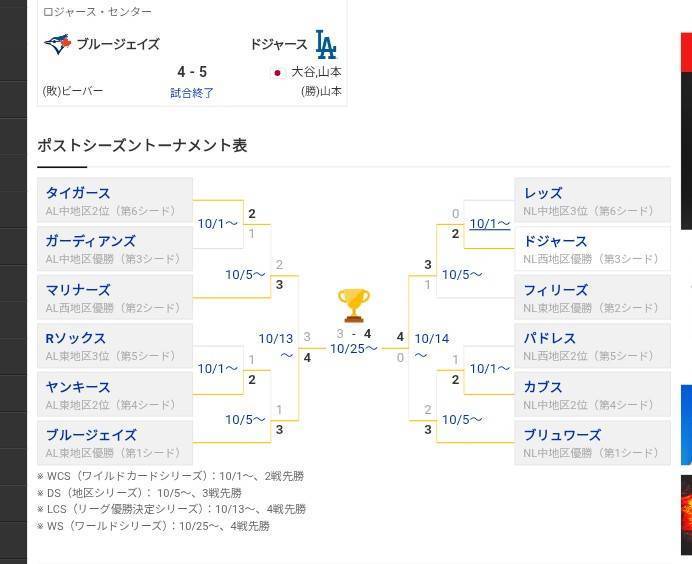Open the マリナーズ team page

coord(78,290)
